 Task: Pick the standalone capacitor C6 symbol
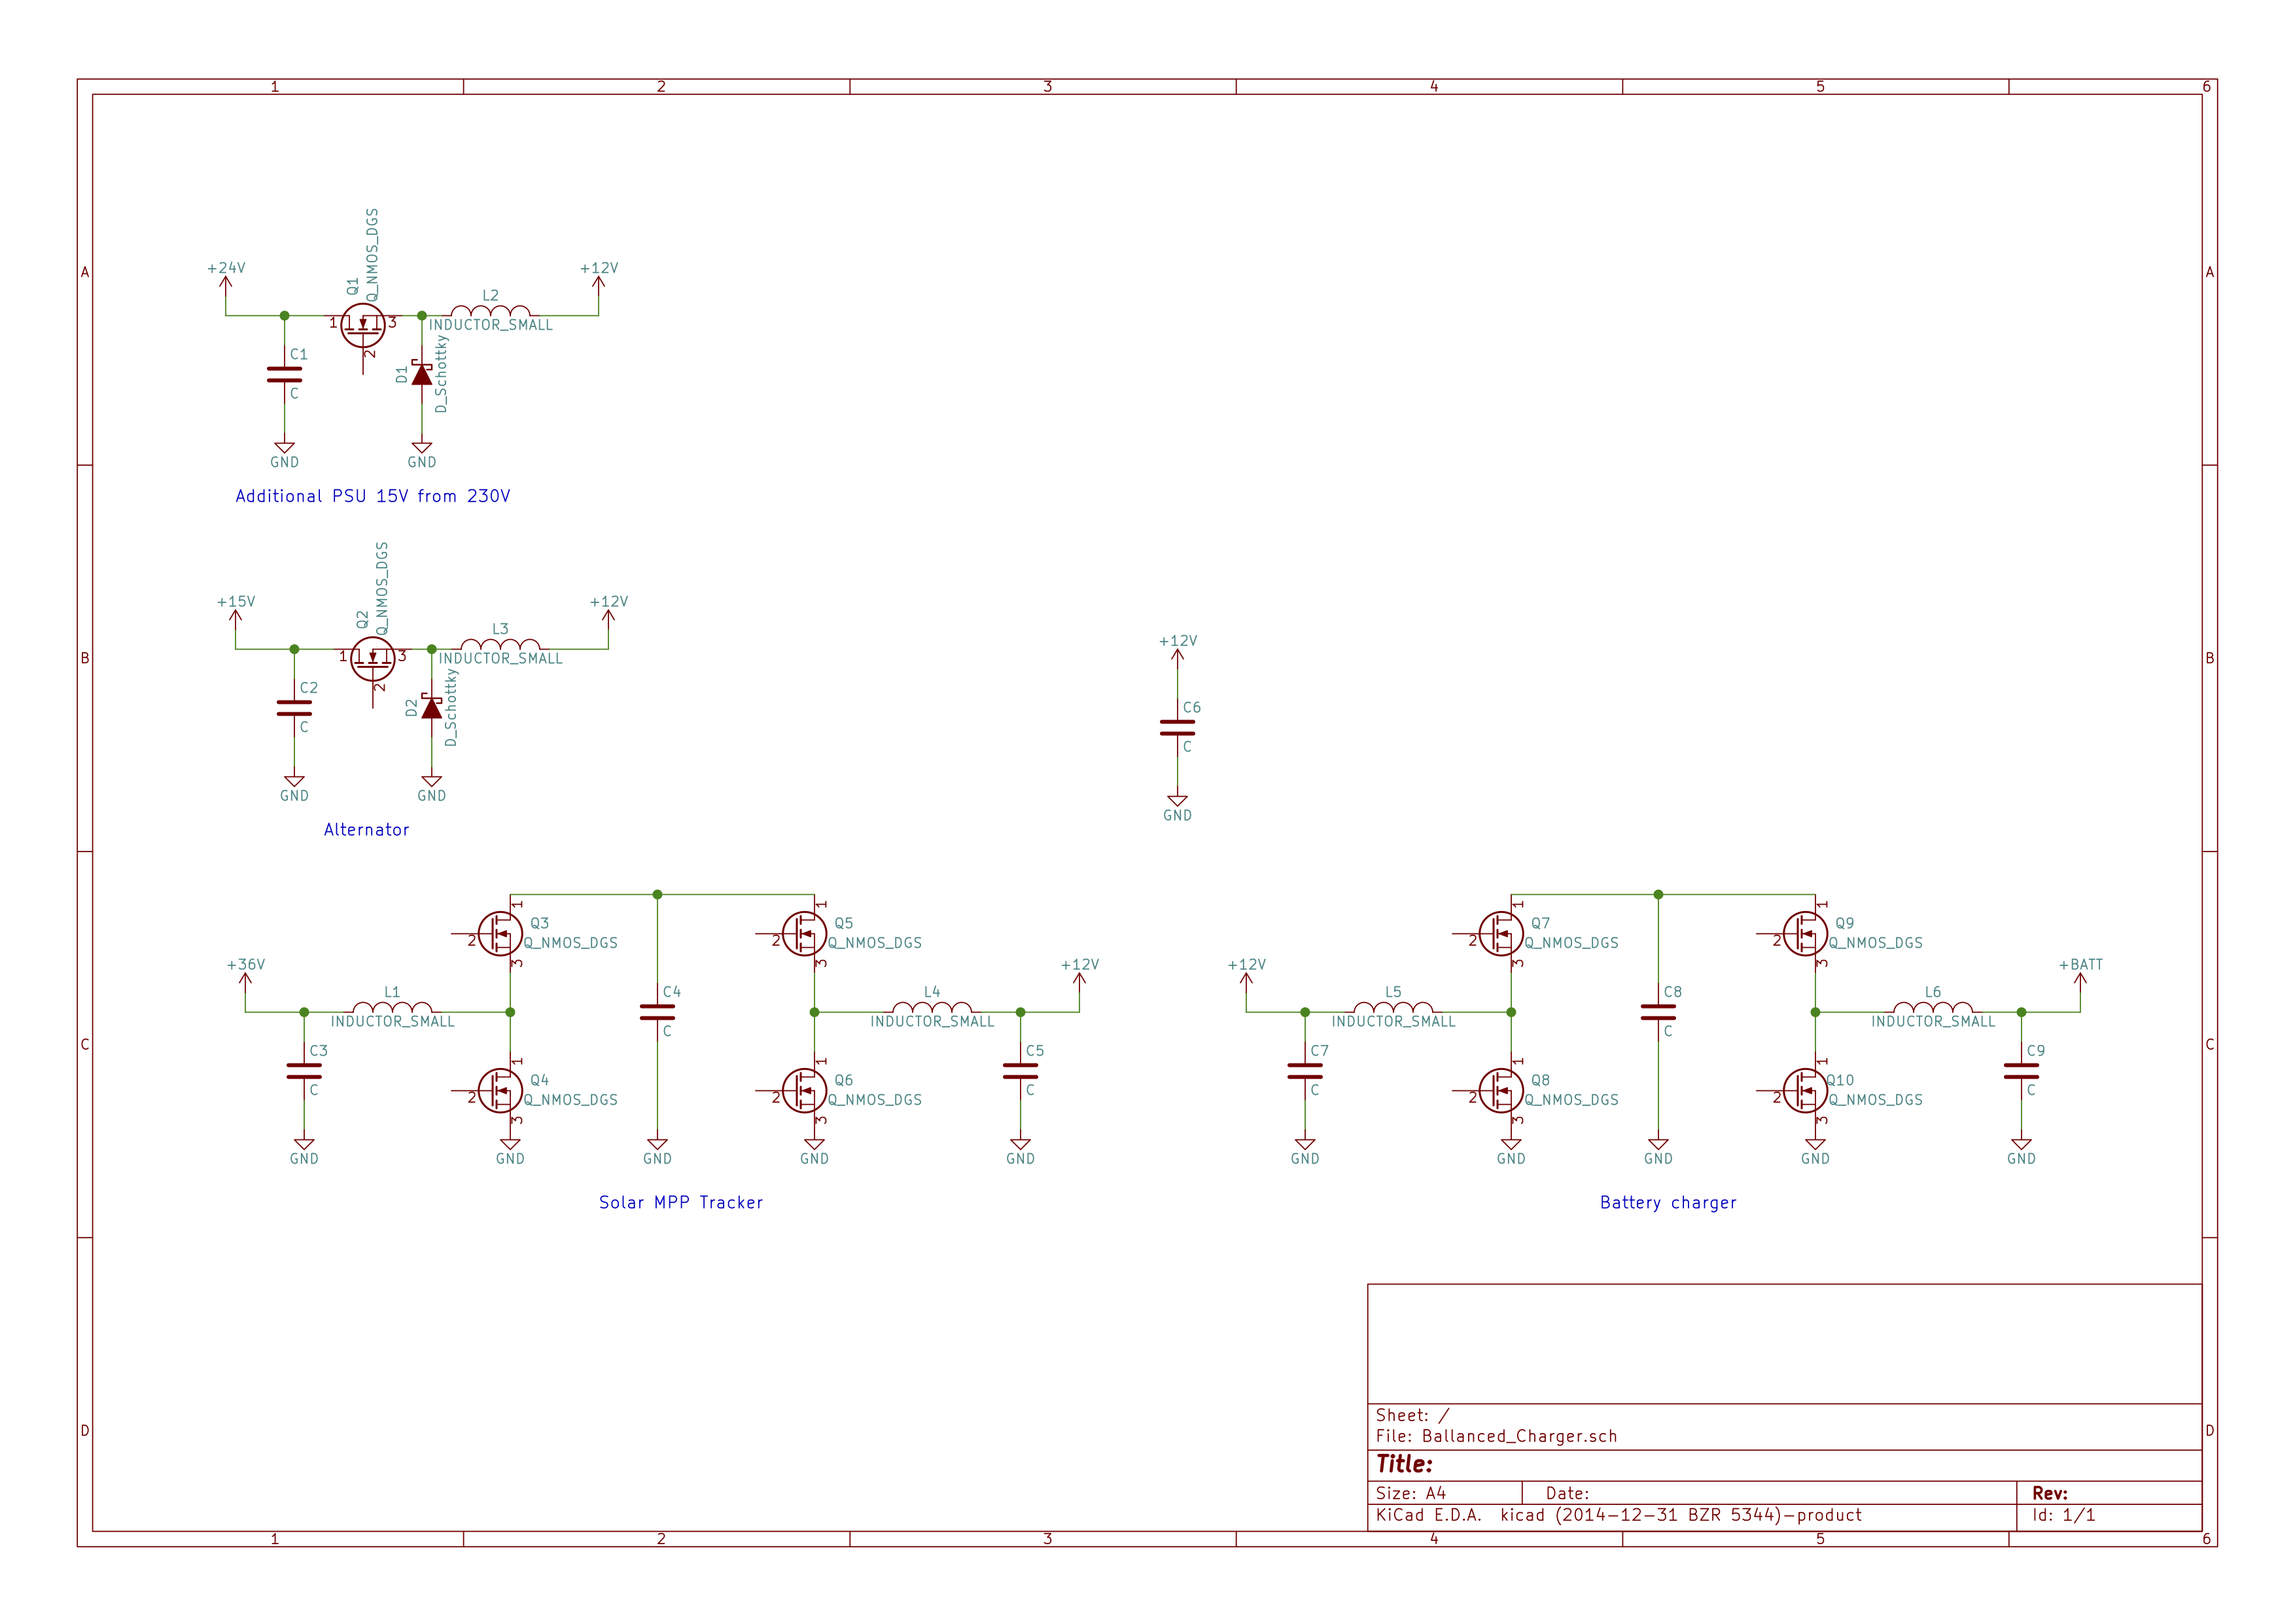point(1177,728)
